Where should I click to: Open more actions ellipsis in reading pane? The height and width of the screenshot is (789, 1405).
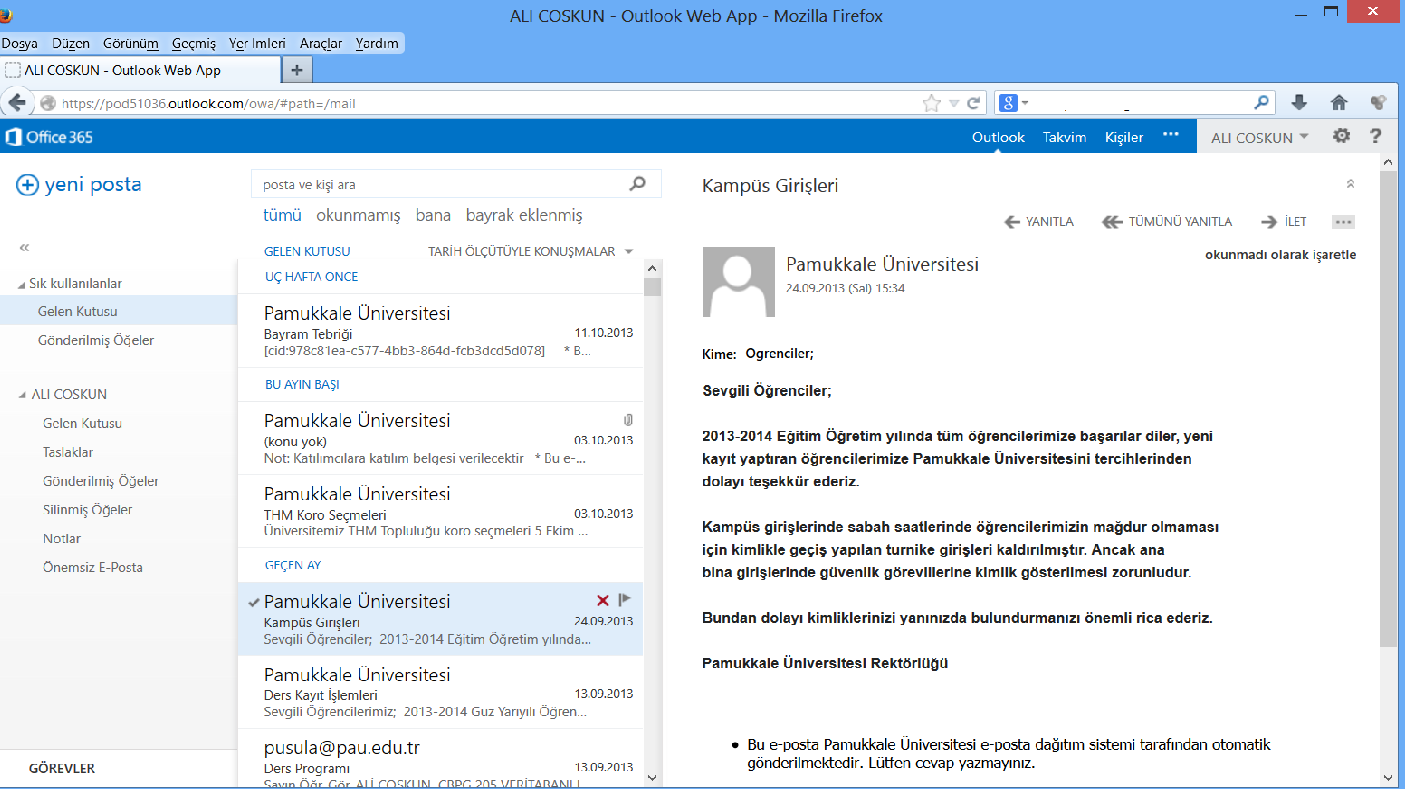pyautogui.click(x=1343, y=222)
